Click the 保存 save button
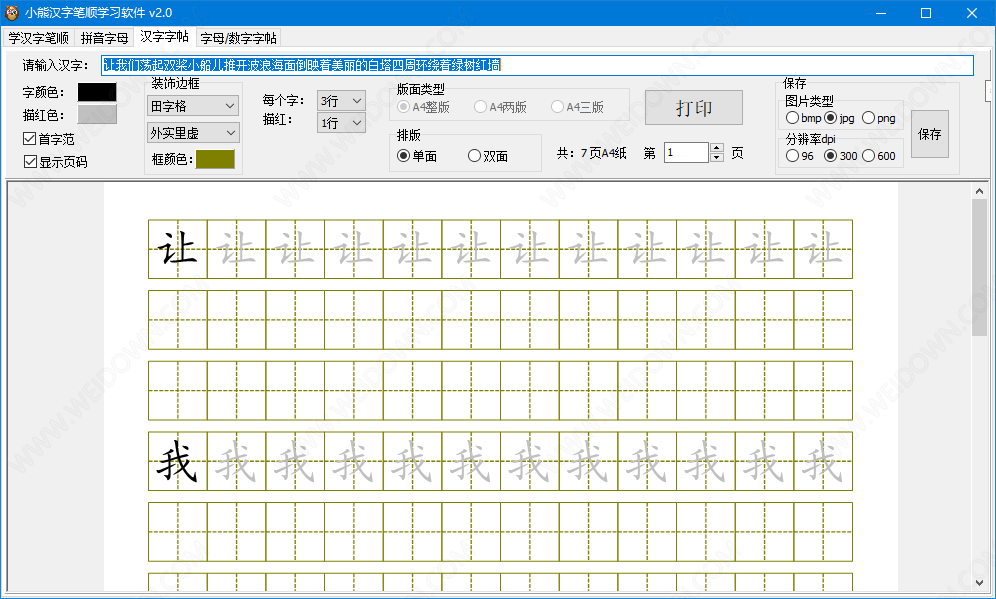Screen dimensions: 996x599 pos(930,134)
